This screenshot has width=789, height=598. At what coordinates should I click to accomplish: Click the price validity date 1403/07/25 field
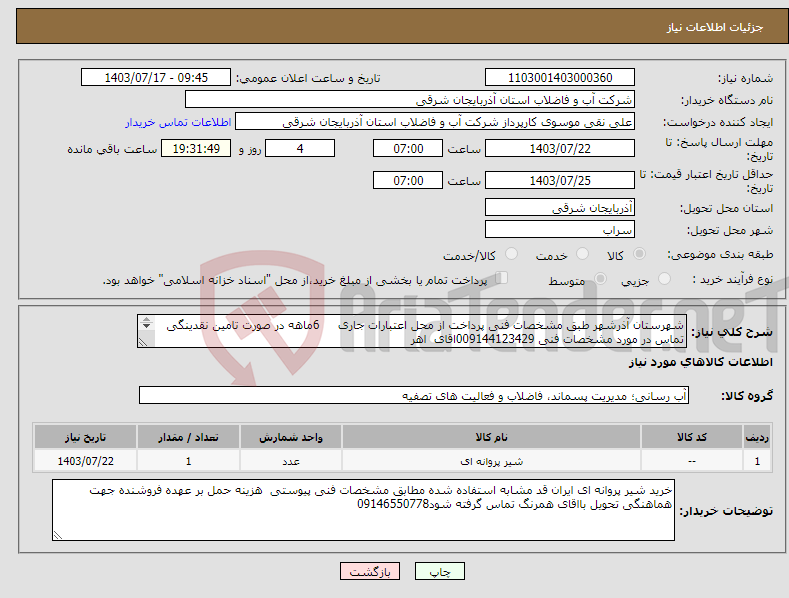point(560,180)
